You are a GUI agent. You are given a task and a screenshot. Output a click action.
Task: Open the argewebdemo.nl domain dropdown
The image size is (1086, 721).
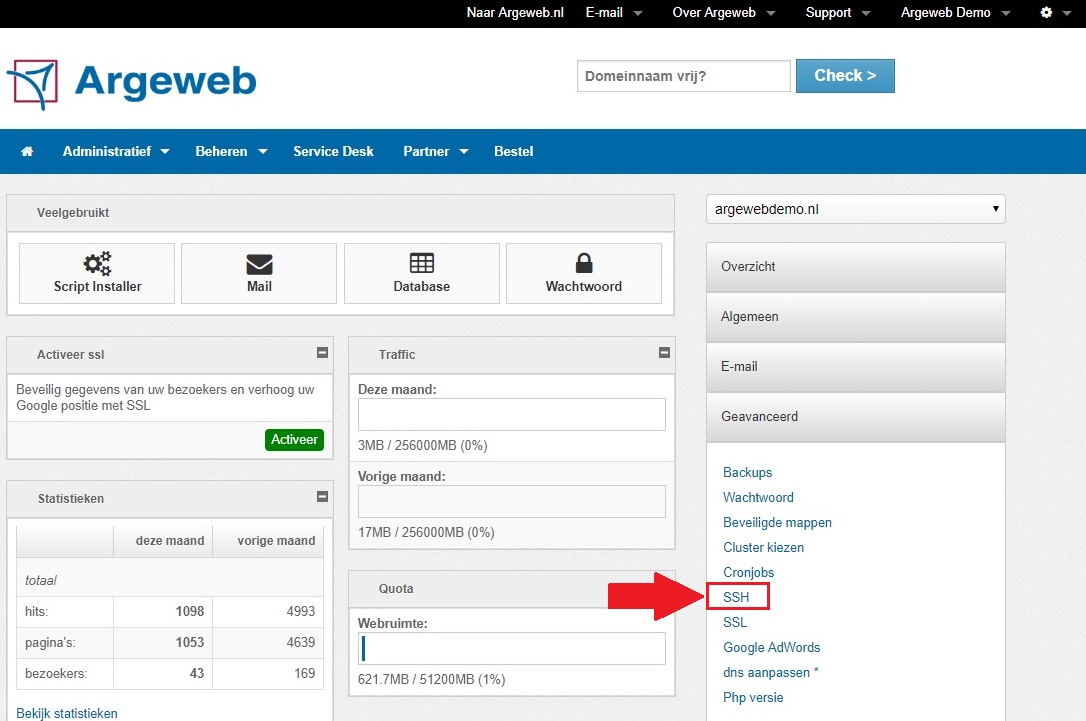click(x=855, y=209)
